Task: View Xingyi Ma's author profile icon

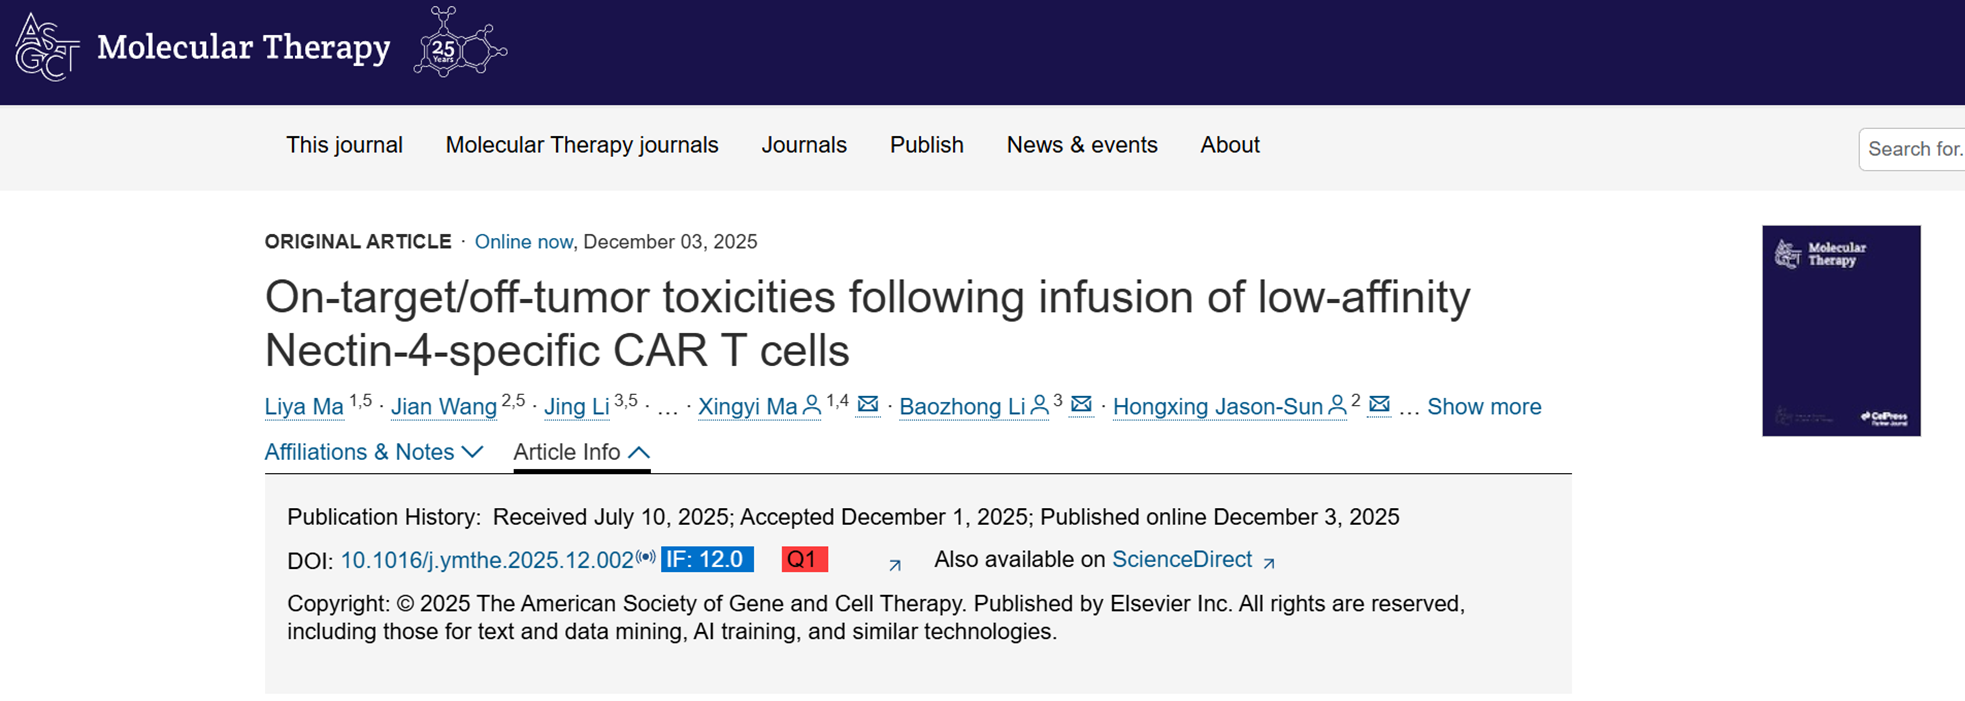Action: point(812,406)
